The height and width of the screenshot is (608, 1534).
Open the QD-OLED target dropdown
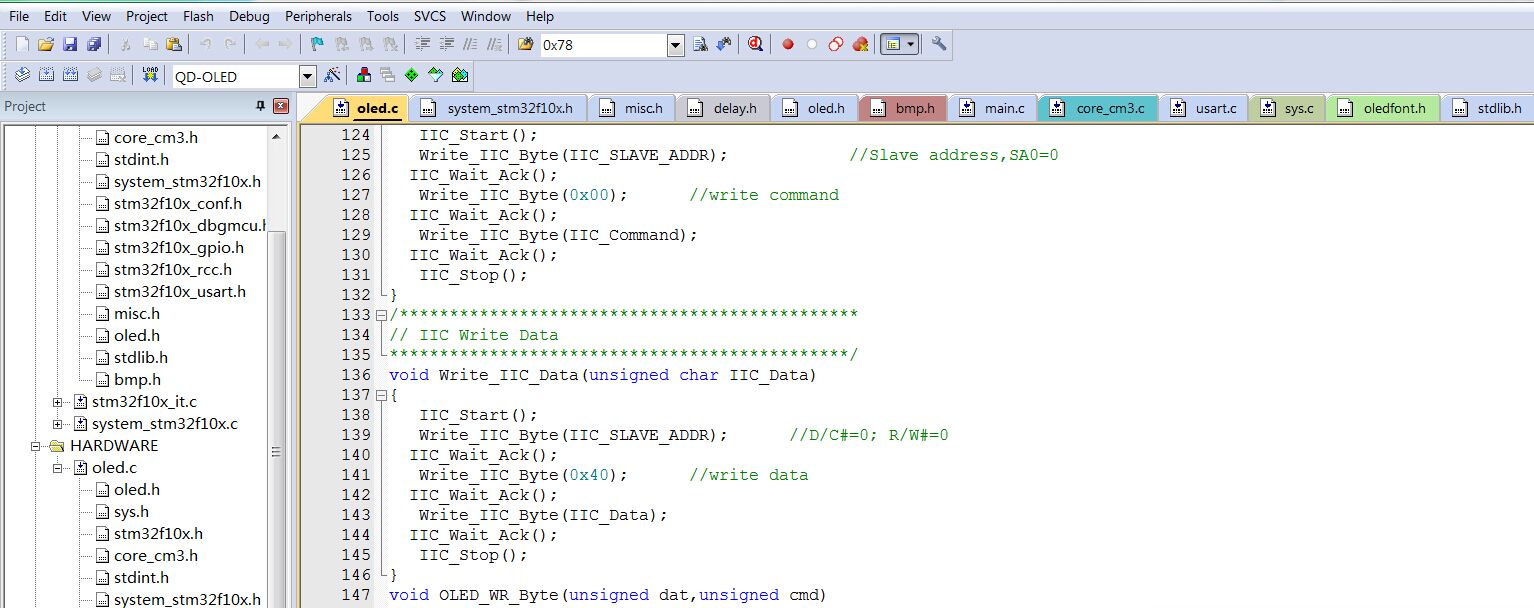click(x=307, y=76)
